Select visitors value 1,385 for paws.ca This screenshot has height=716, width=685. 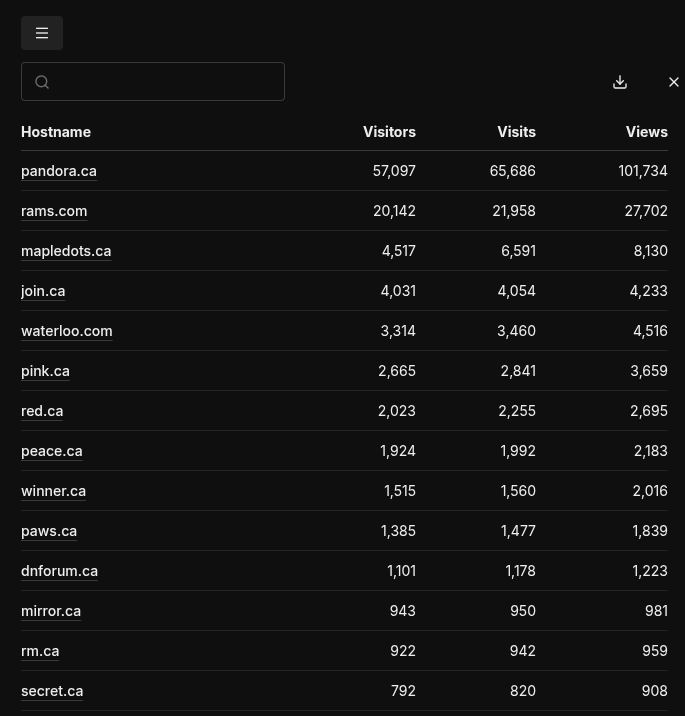398,531
